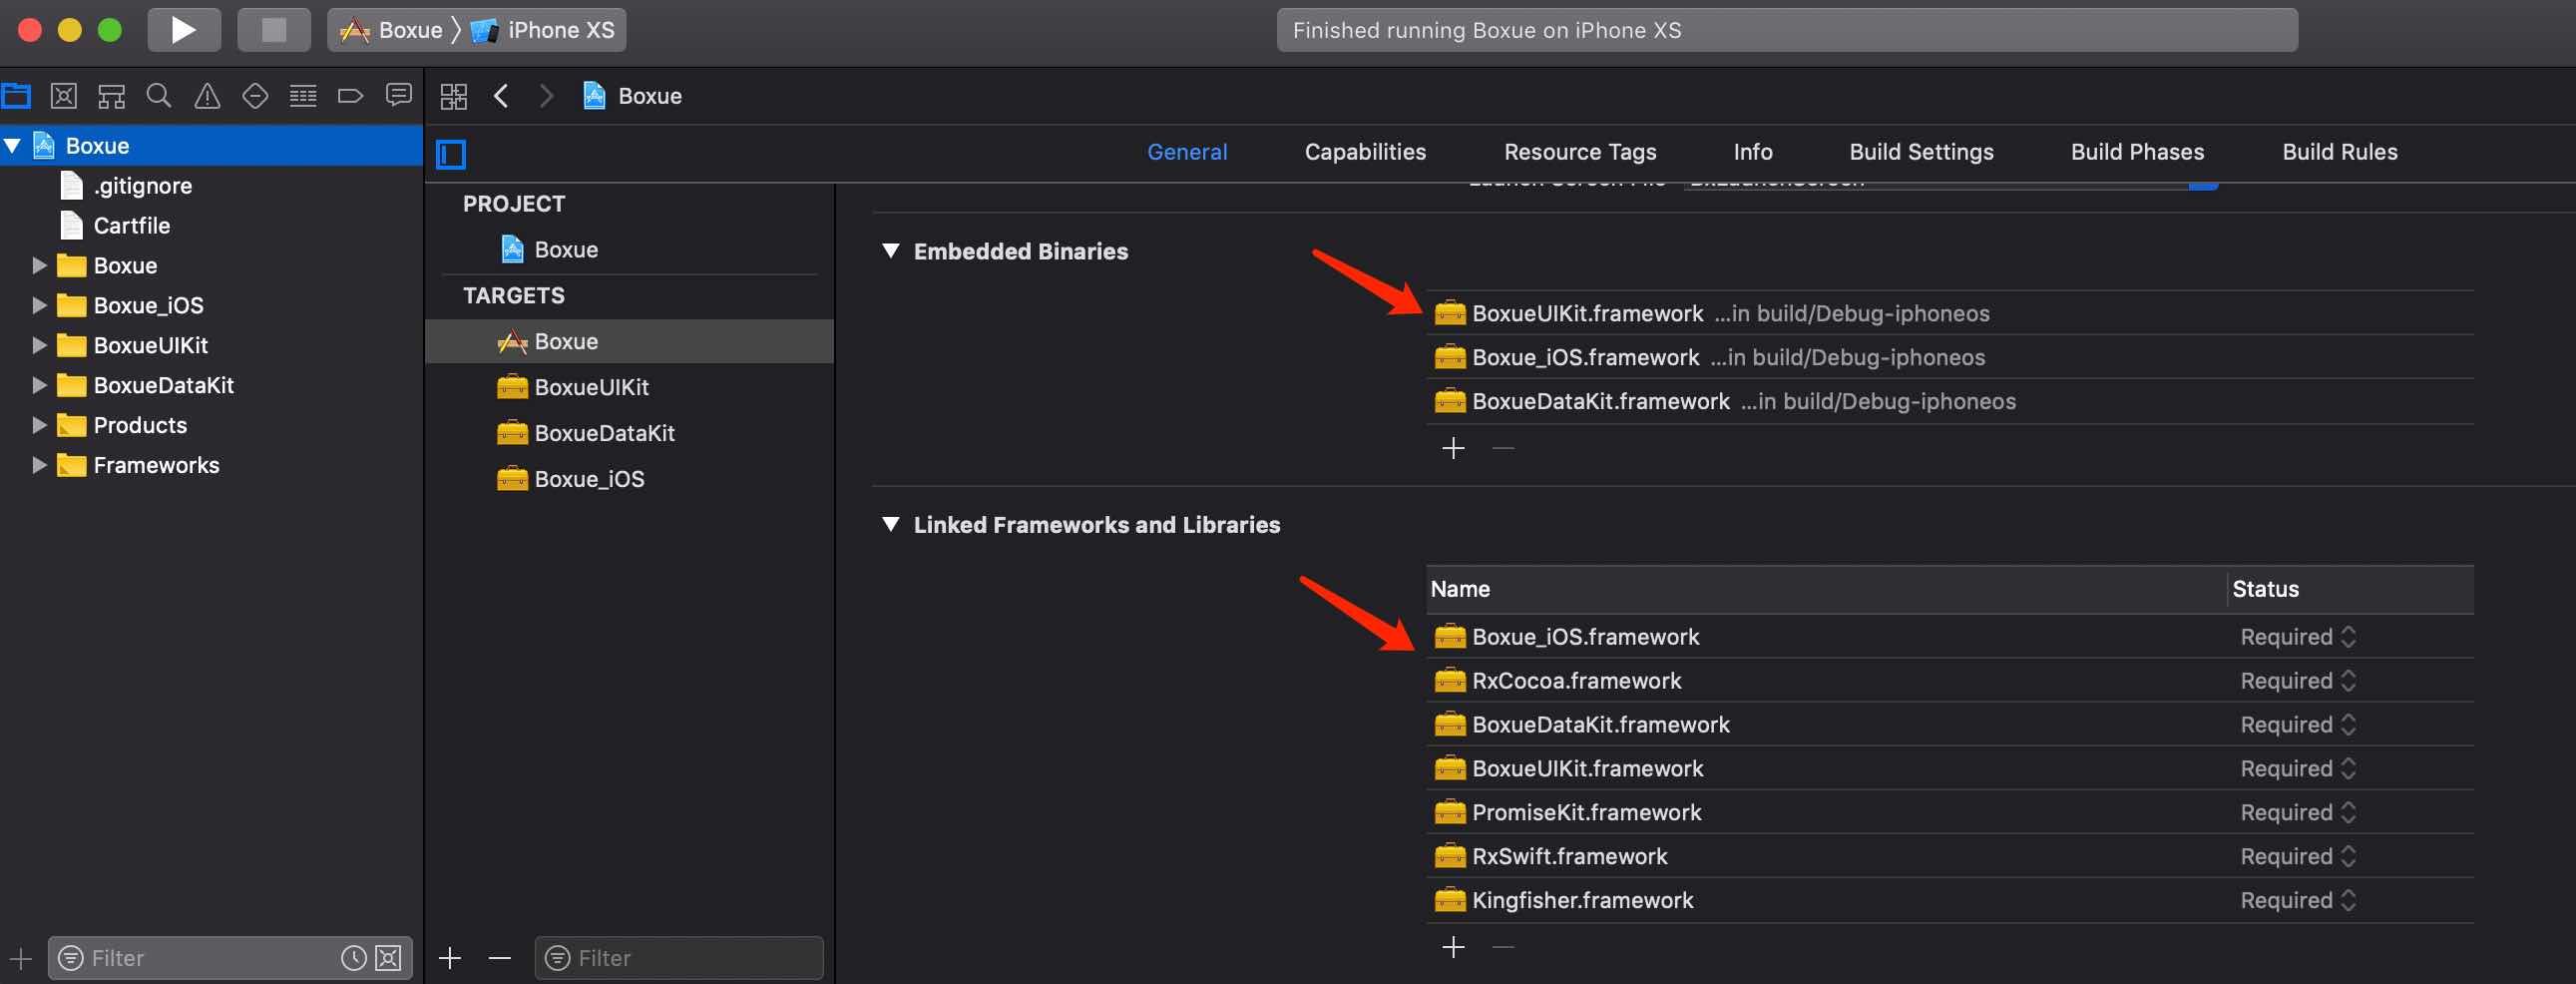Image resolution: width=2576 pixels, height=984 pixels.
Task: Select Boxue app target
Action: 629,342
